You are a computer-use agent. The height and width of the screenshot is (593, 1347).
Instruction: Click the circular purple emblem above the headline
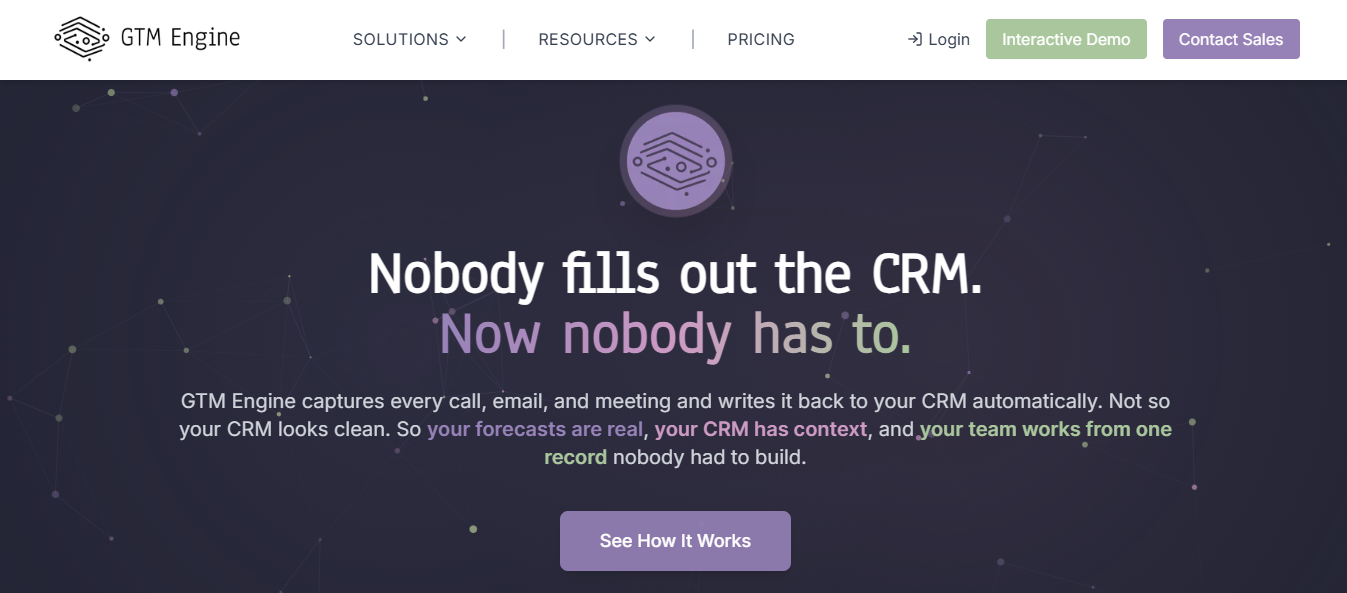(675, 160)
